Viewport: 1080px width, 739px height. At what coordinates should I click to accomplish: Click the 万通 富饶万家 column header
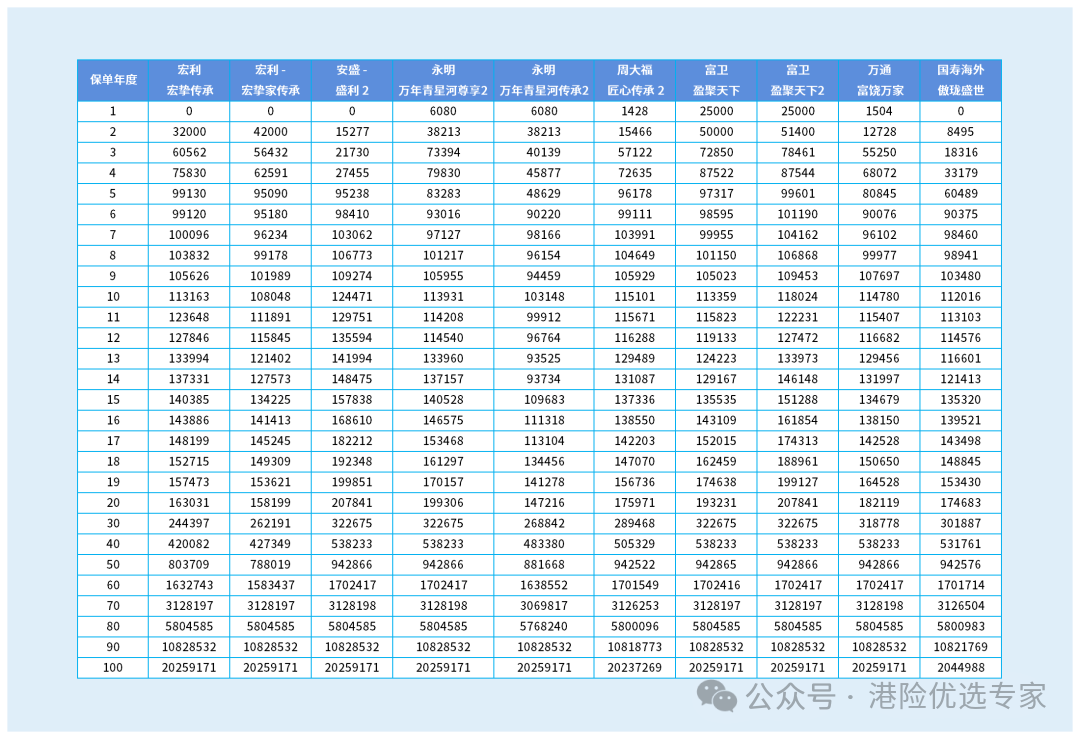pyautogui.click(x=879, y=80)
